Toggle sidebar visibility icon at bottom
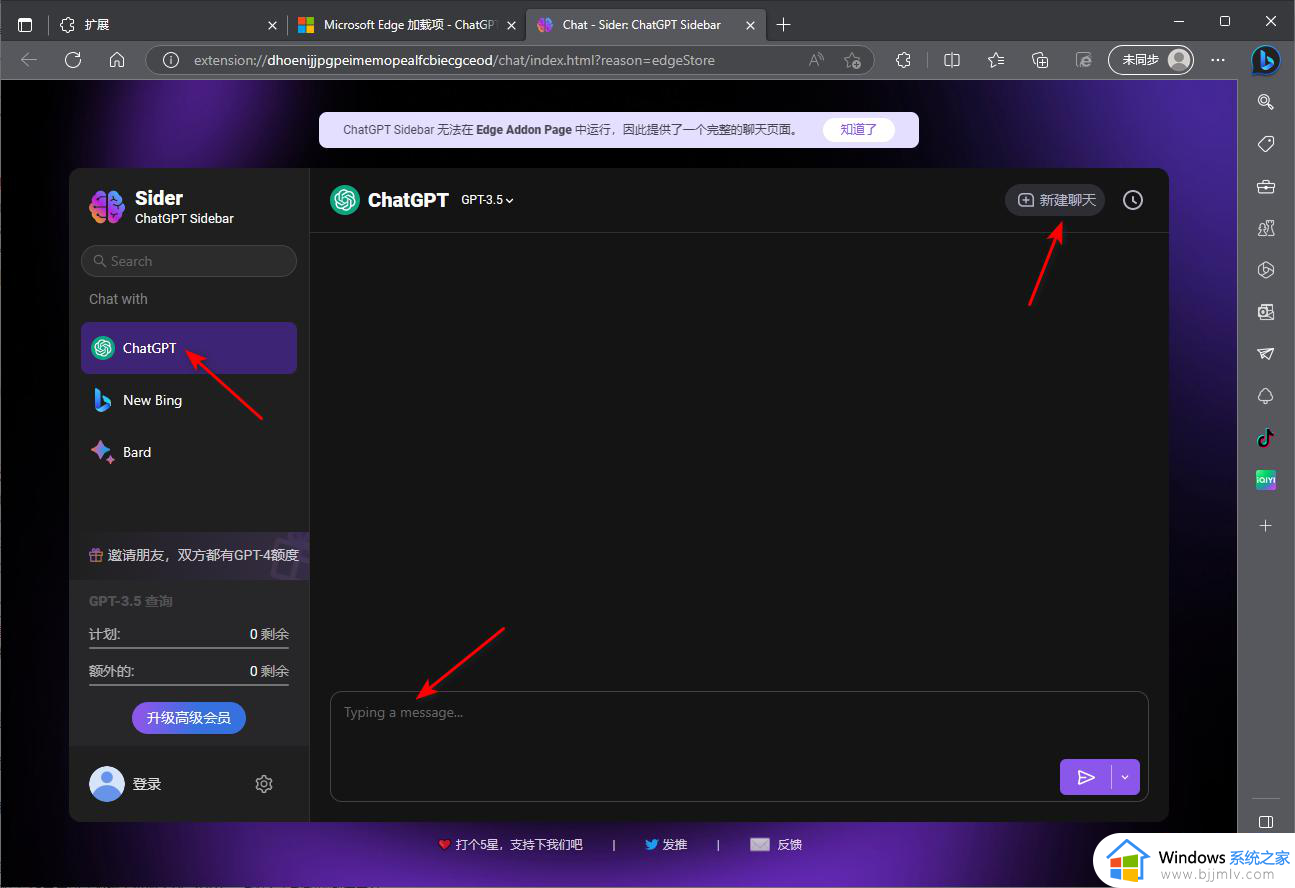 (x=1266, y=822)
